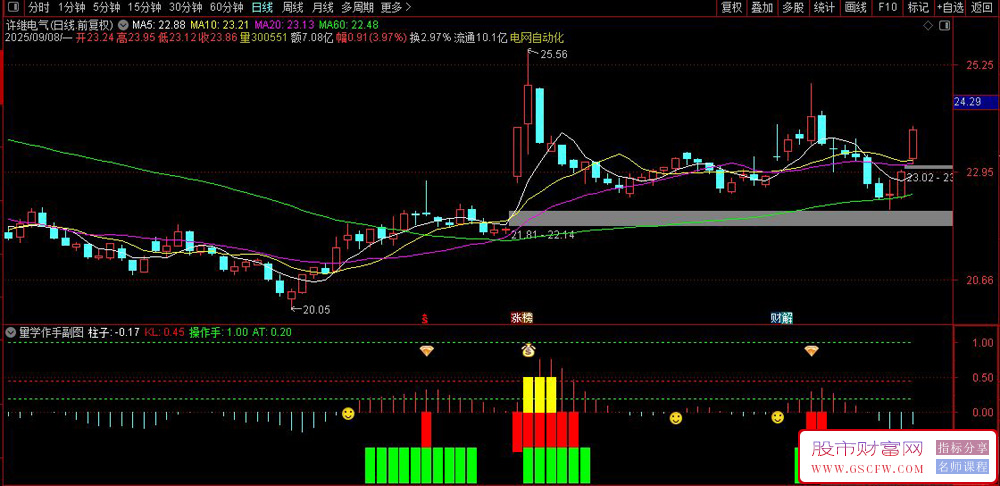The height and width of the screenshot is (486, 1000).
Task: Click the 25.56 high price label
Action: 554,55
